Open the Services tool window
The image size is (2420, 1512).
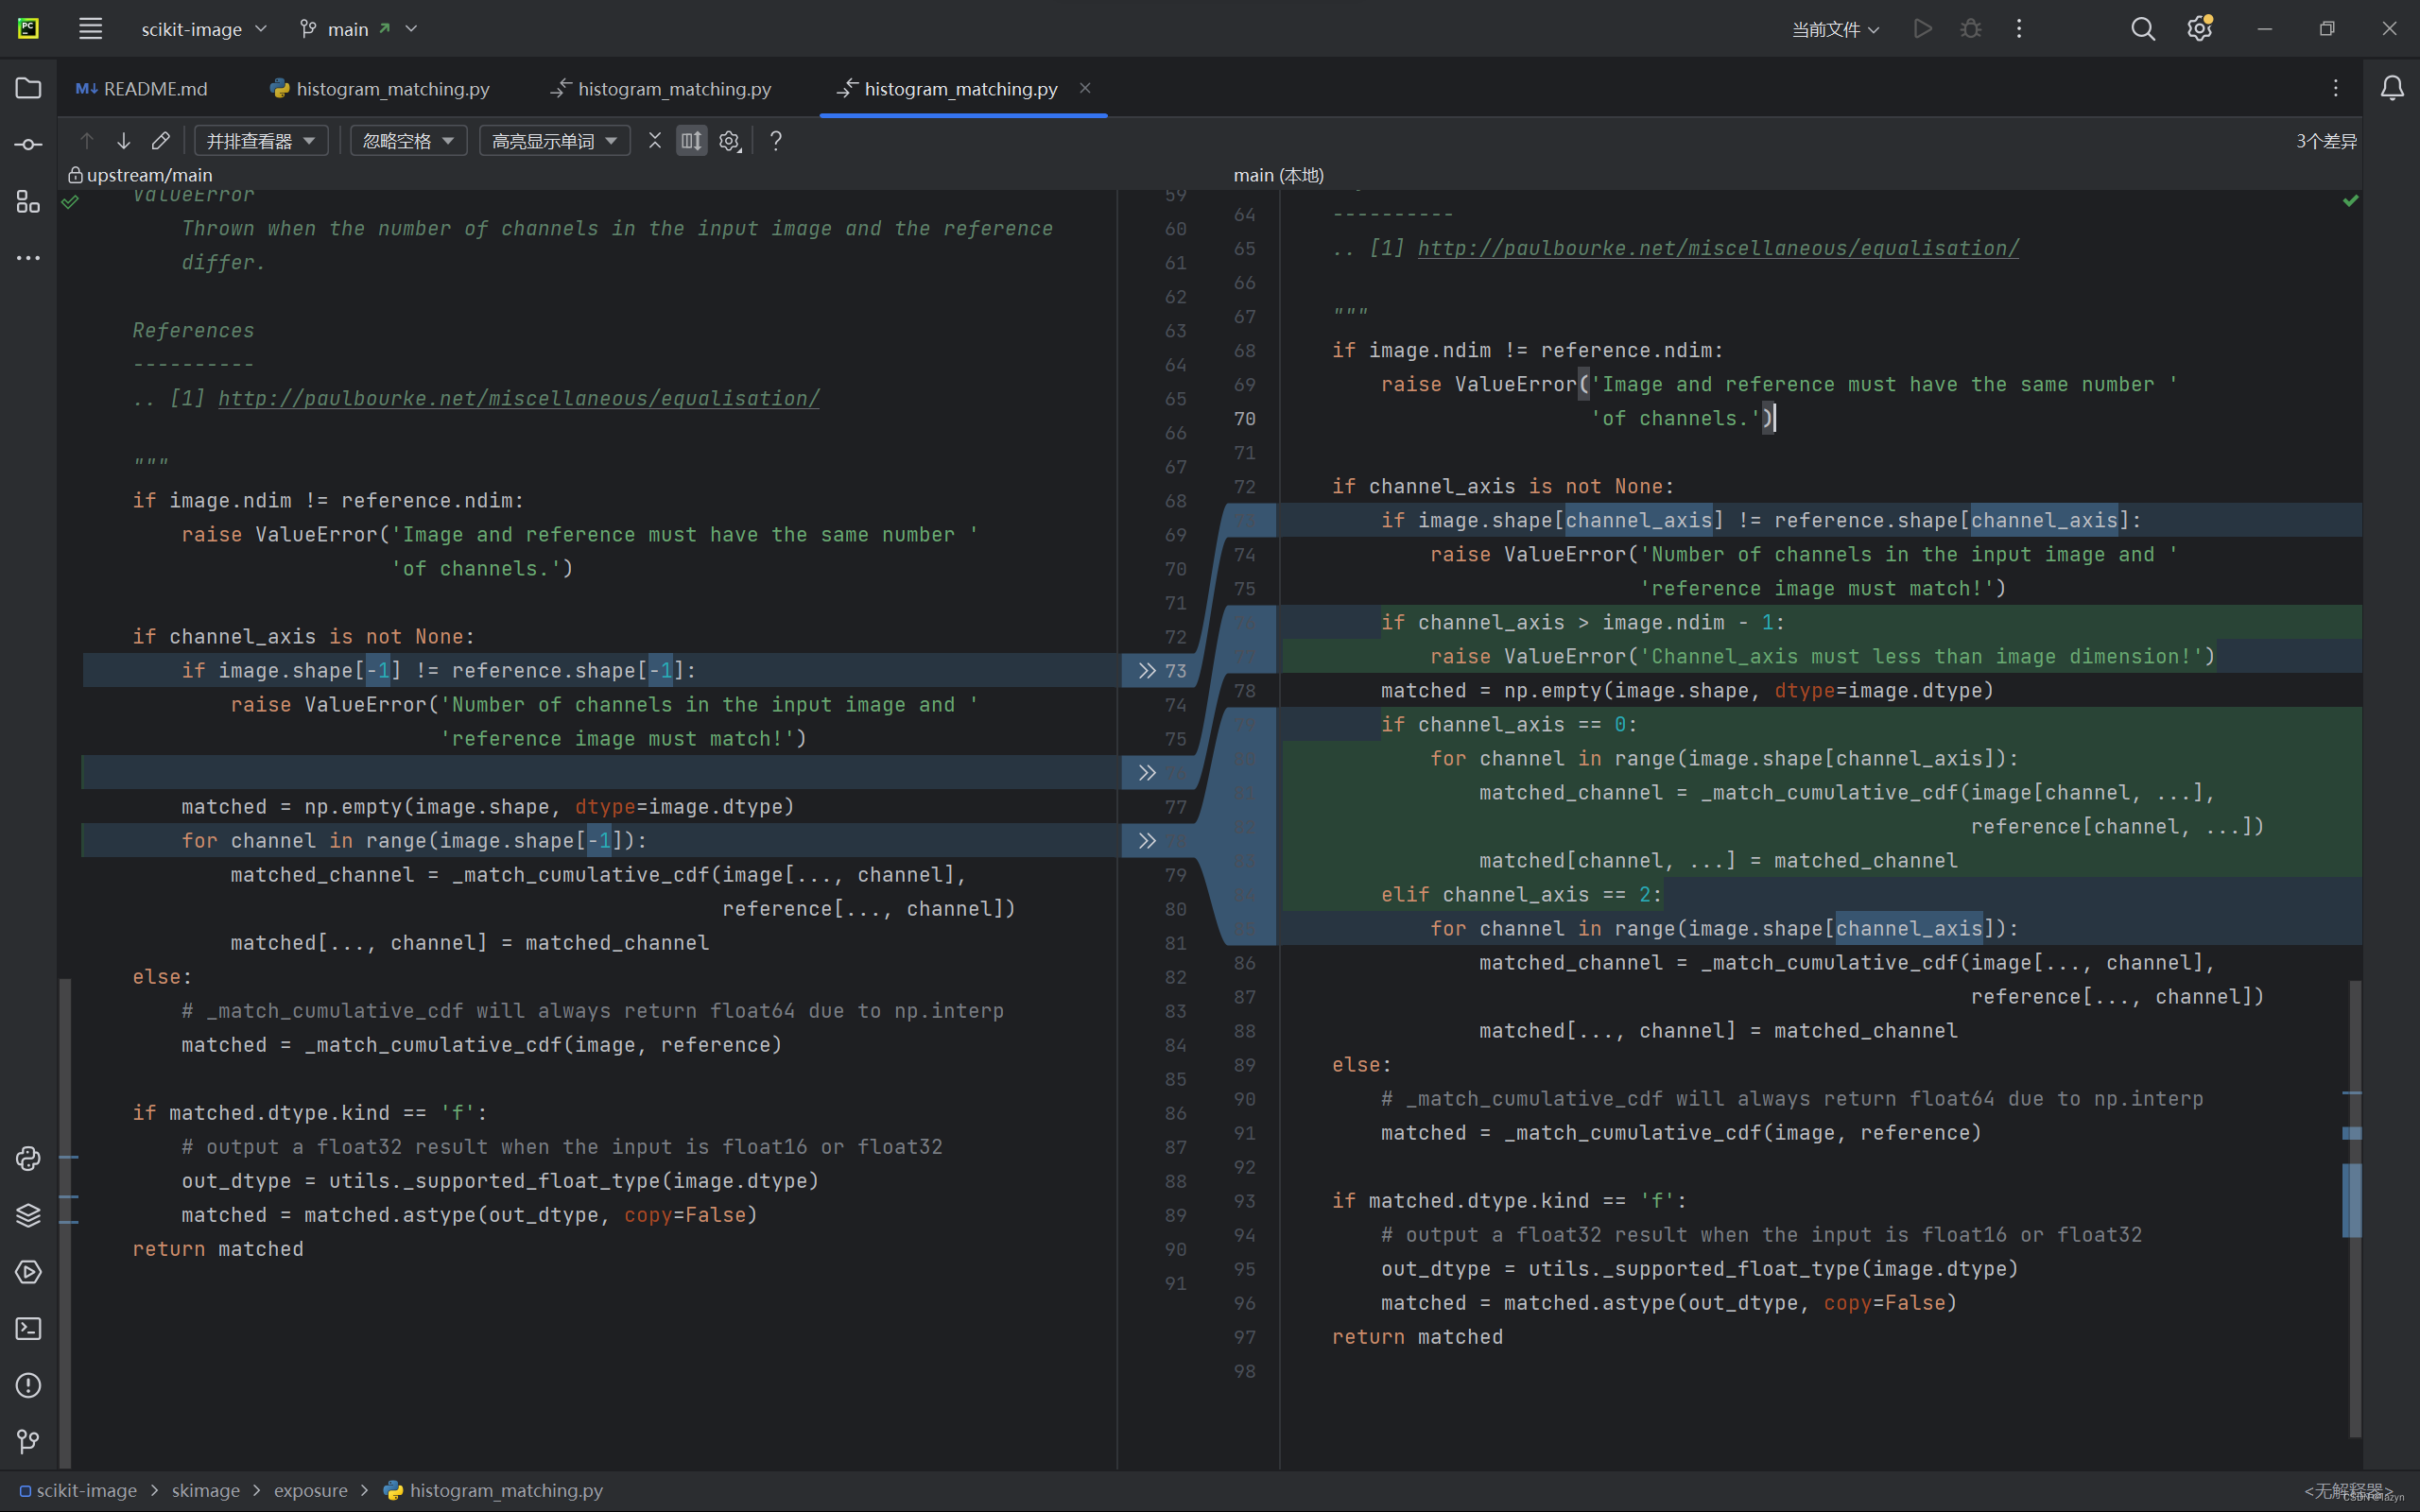(x=28, y=1272)
